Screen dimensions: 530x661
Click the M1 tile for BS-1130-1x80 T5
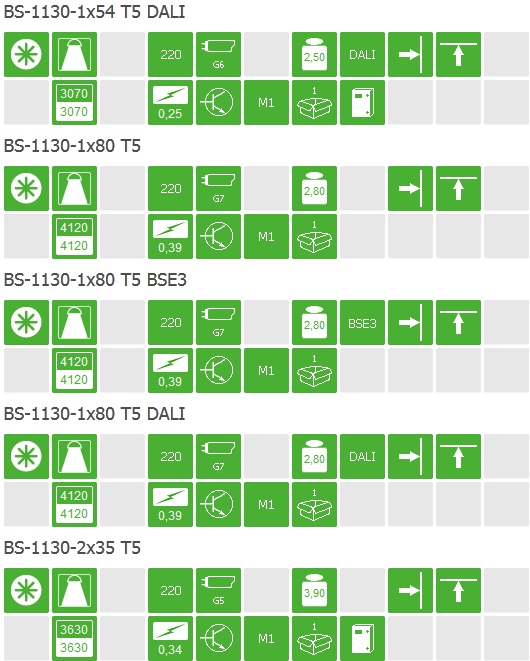tap(266, 236)
